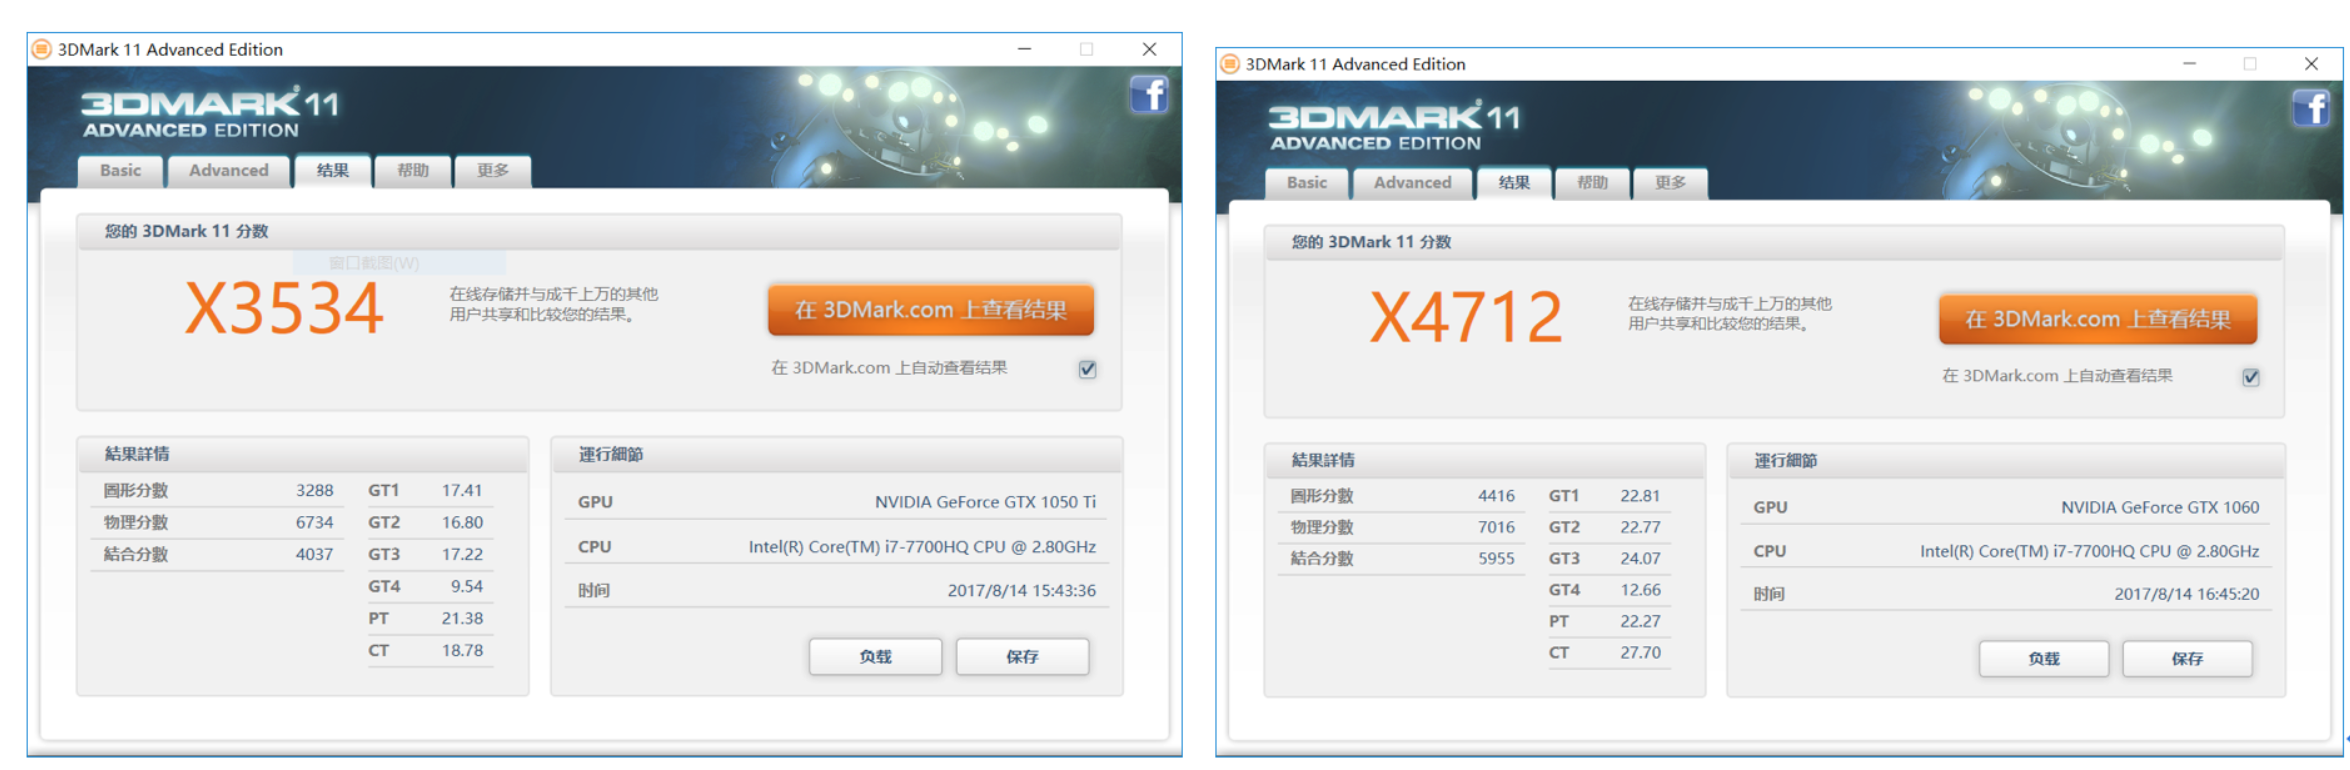Click the X3534 score text
Screen dimensions: 2350x770
(x=285, y=309)
